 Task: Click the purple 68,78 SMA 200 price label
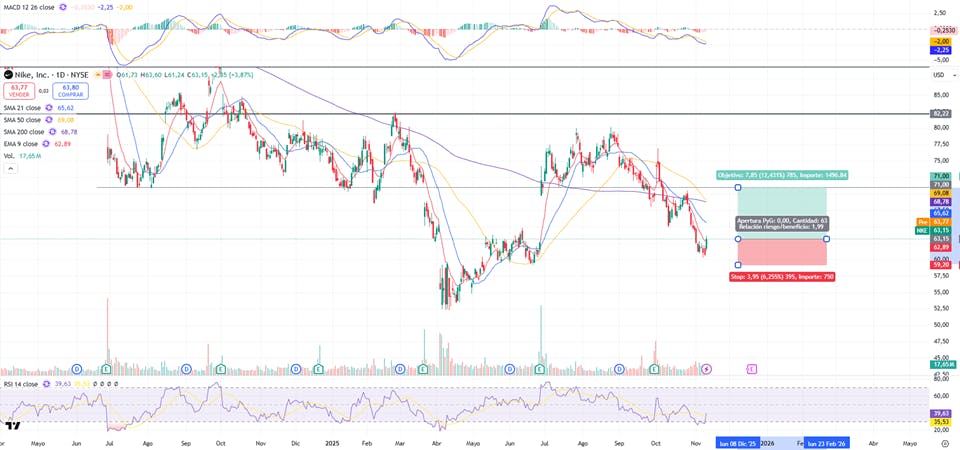pos(940,201)
